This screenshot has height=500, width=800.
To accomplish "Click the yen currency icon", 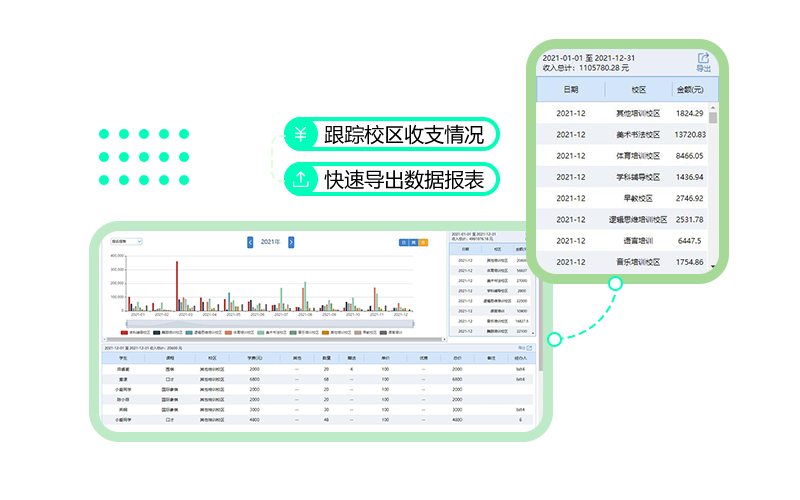I will pyautogui.click(x=301, y=135).
